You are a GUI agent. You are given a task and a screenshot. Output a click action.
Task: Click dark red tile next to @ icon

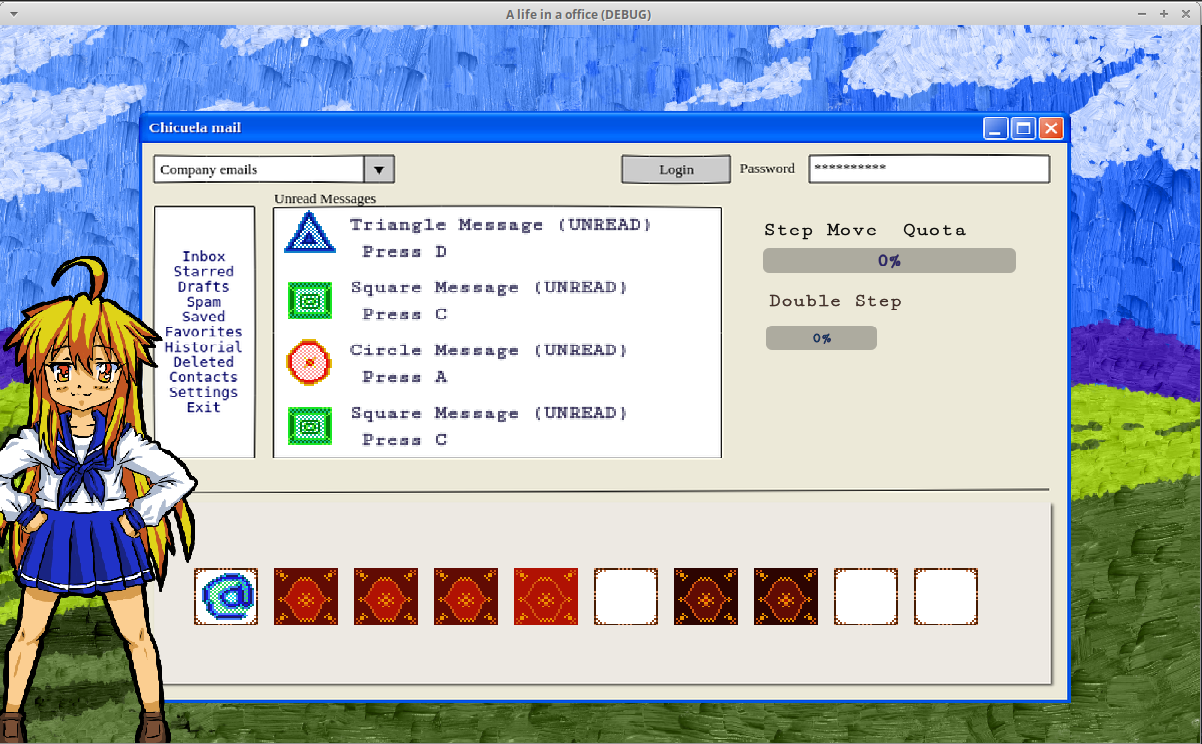[x=306, y=597]
